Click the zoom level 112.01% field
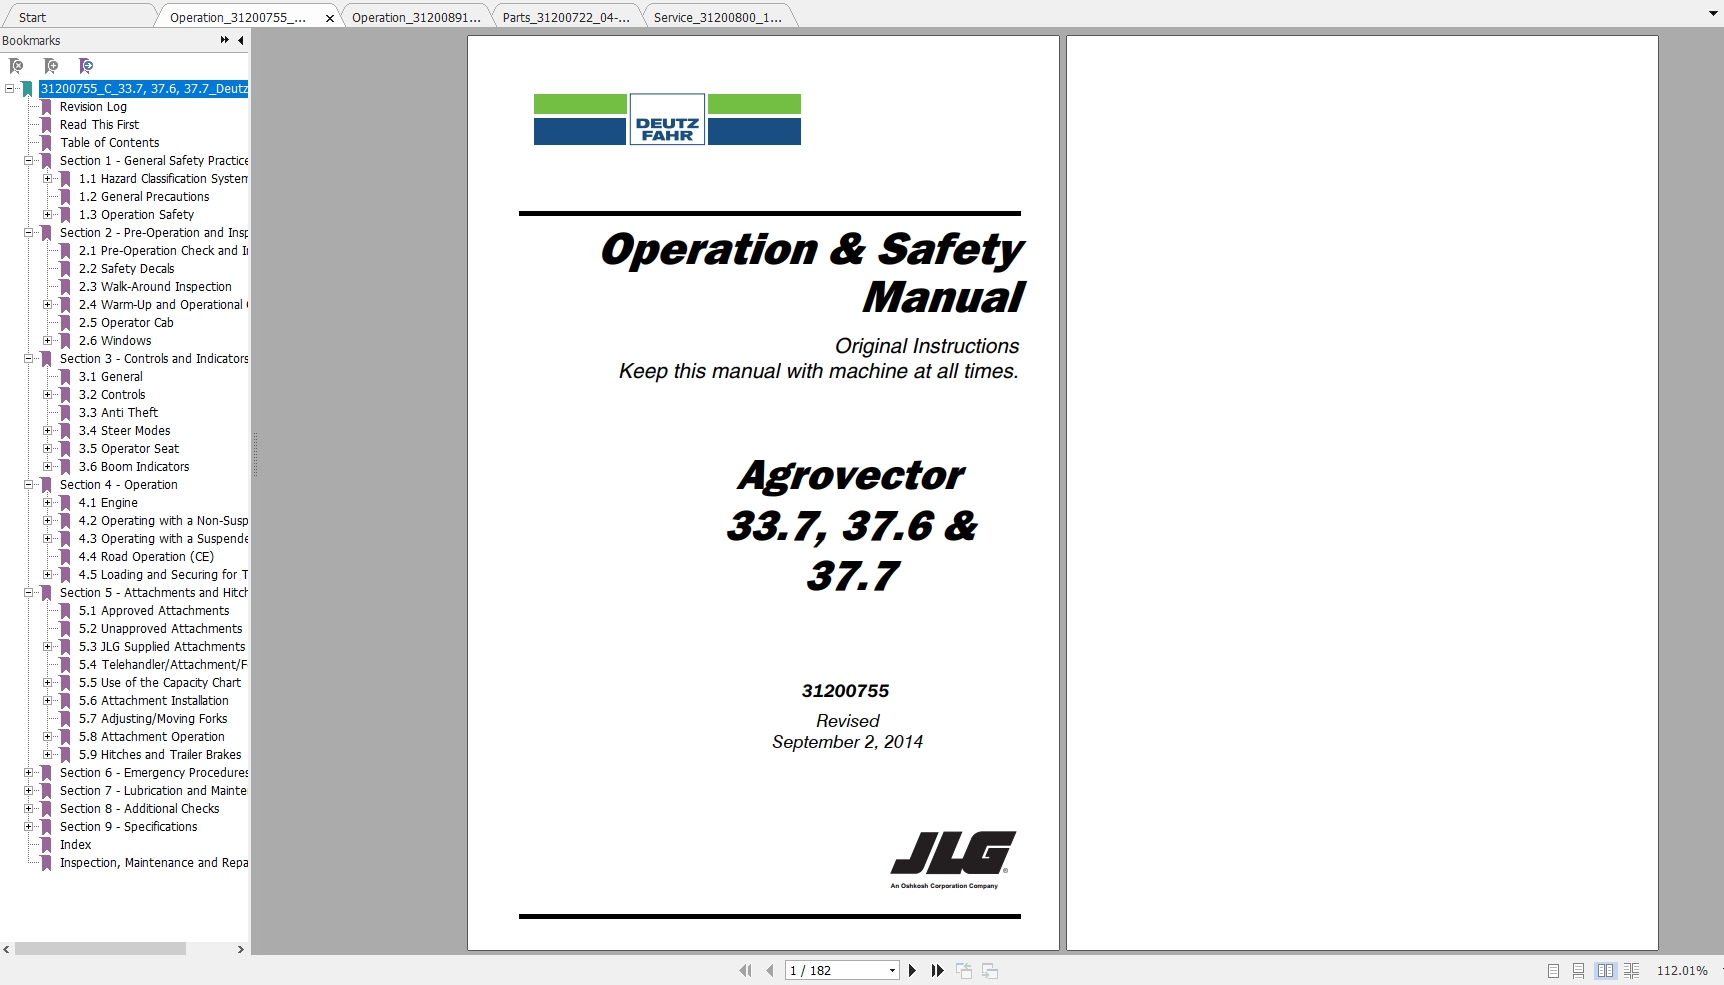Image resolution: width=1724 pixels, height=985 pixels. pos(1682,970)
